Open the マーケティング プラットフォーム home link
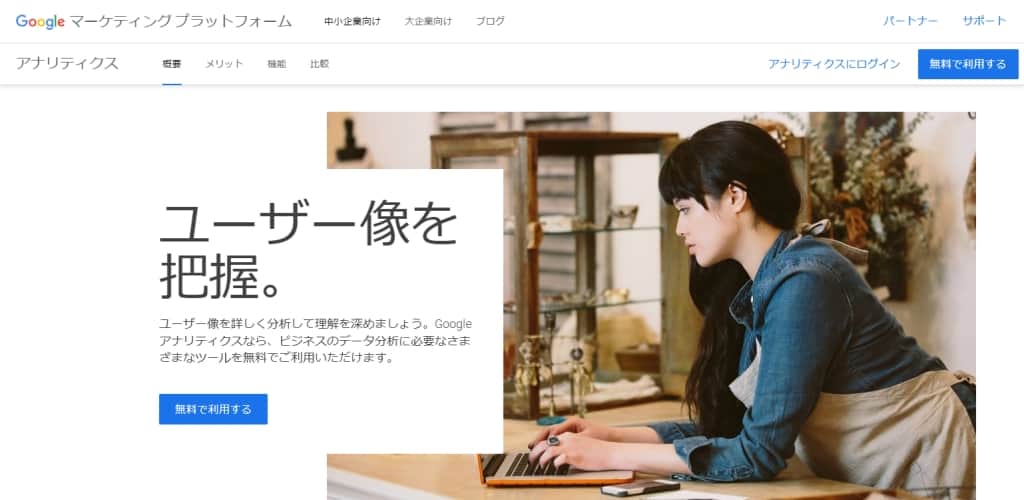 (180, 22)
